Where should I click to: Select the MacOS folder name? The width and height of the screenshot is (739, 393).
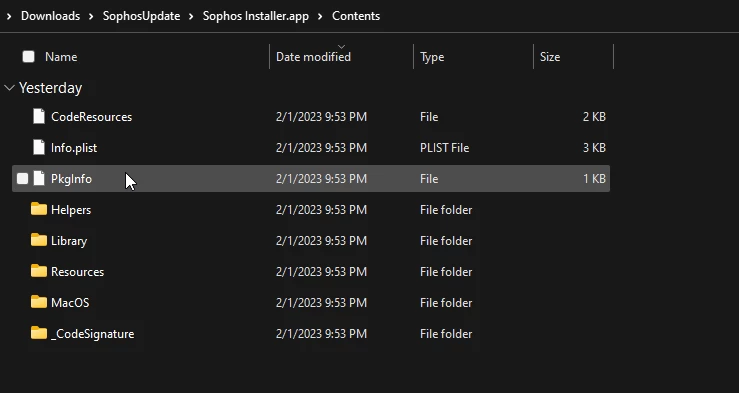point(70,303)
